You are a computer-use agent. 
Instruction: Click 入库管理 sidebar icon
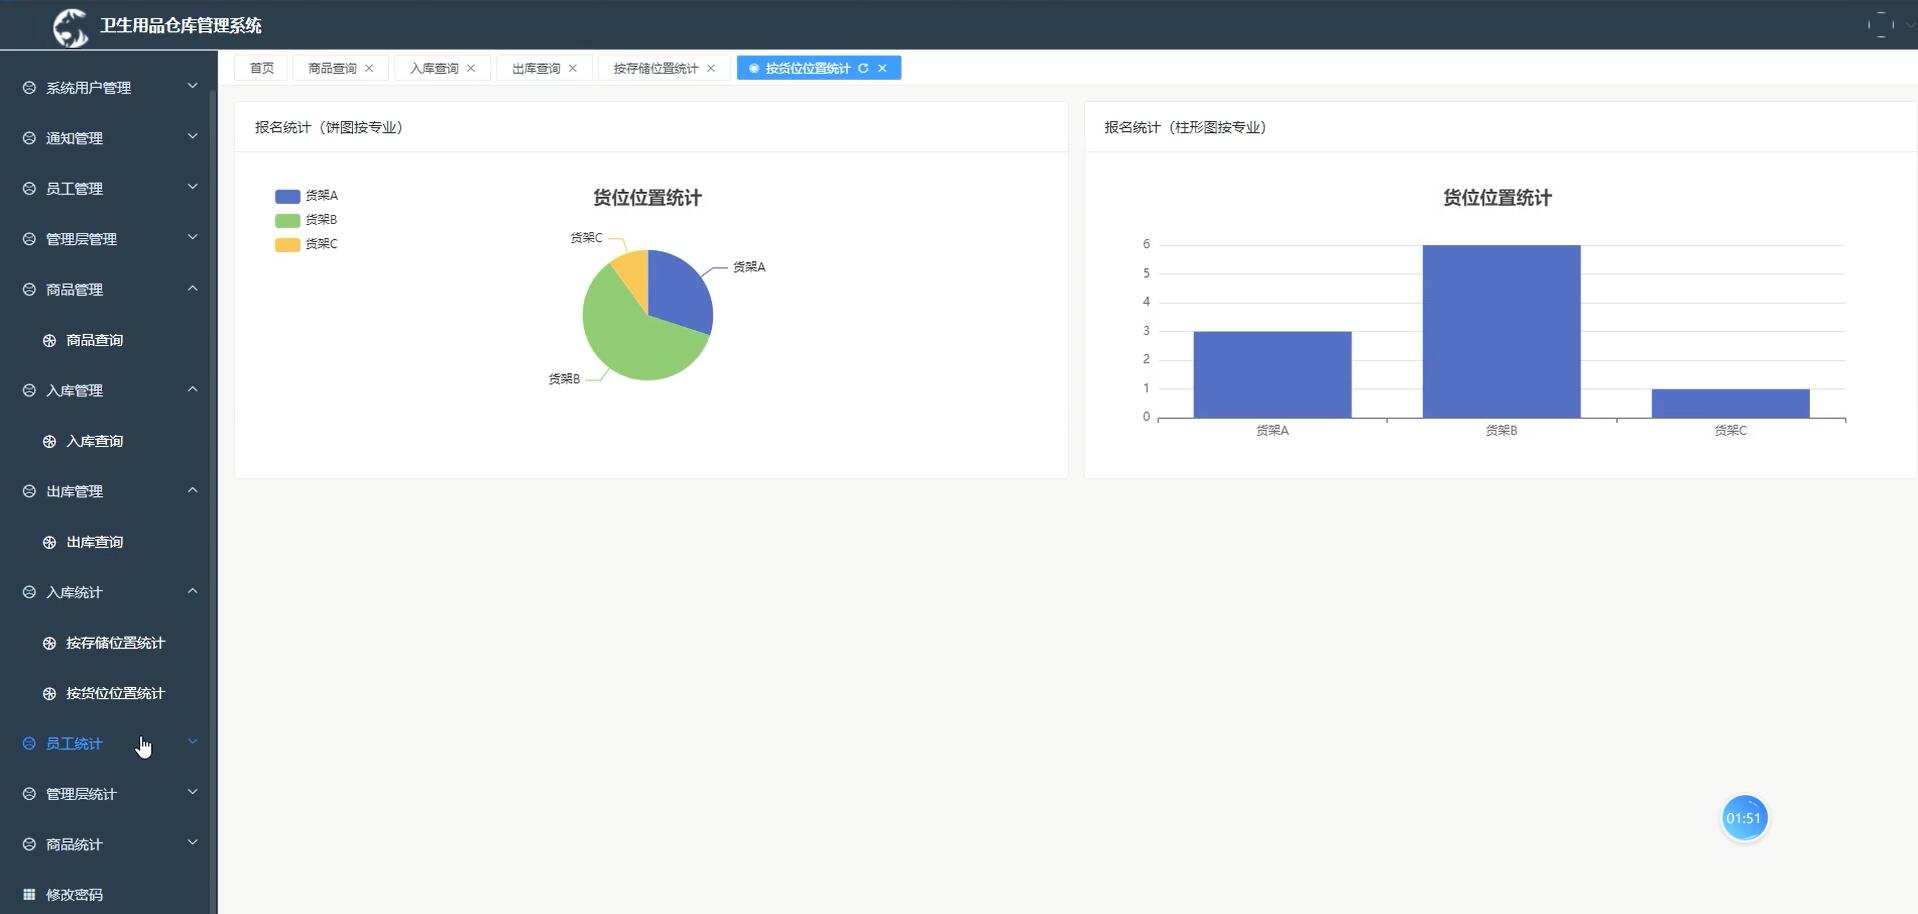[x=29, y=390]
